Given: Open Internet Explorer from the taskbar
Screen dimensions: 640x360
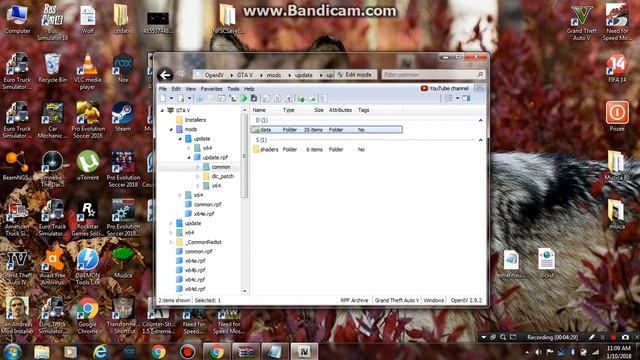Looking at the screenshot, I should click(x=100, y=351).
